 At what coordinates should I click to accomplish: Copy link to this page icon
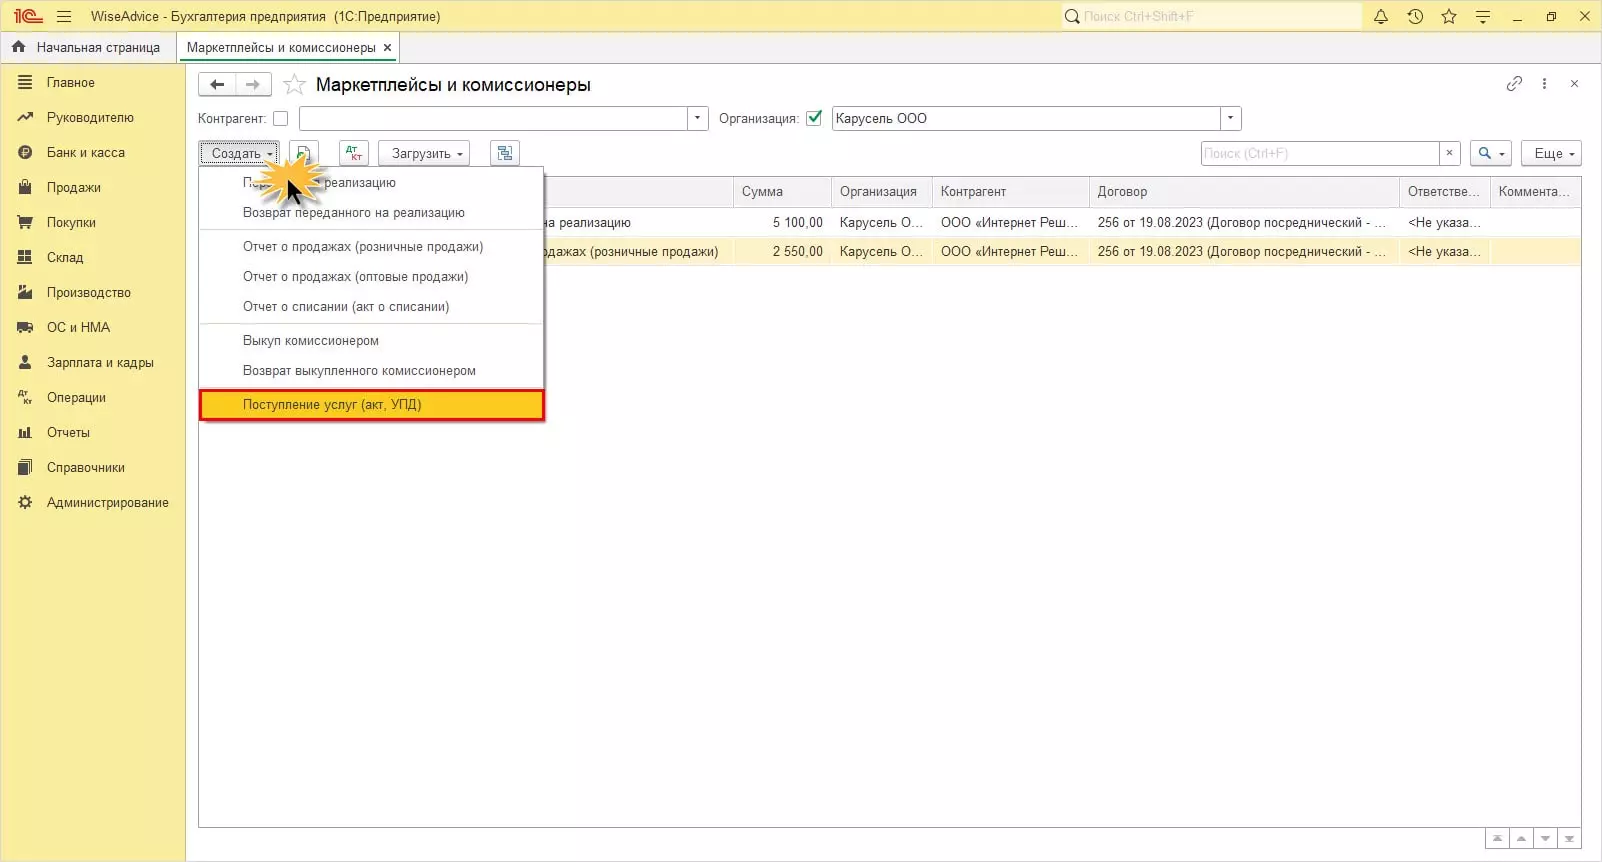coord(1514,84)
